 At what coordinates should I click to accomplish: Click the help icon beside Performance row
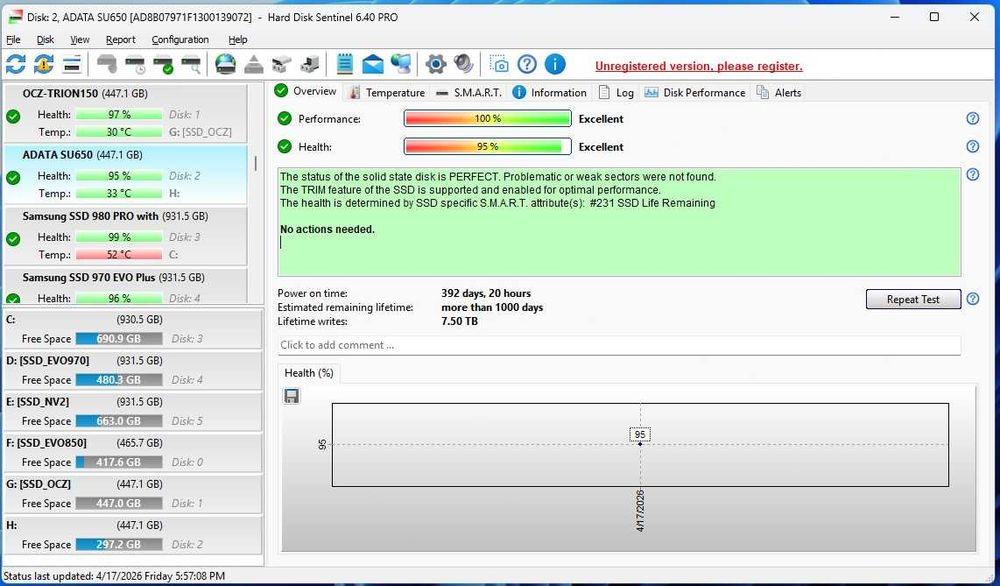coord(973,119)
